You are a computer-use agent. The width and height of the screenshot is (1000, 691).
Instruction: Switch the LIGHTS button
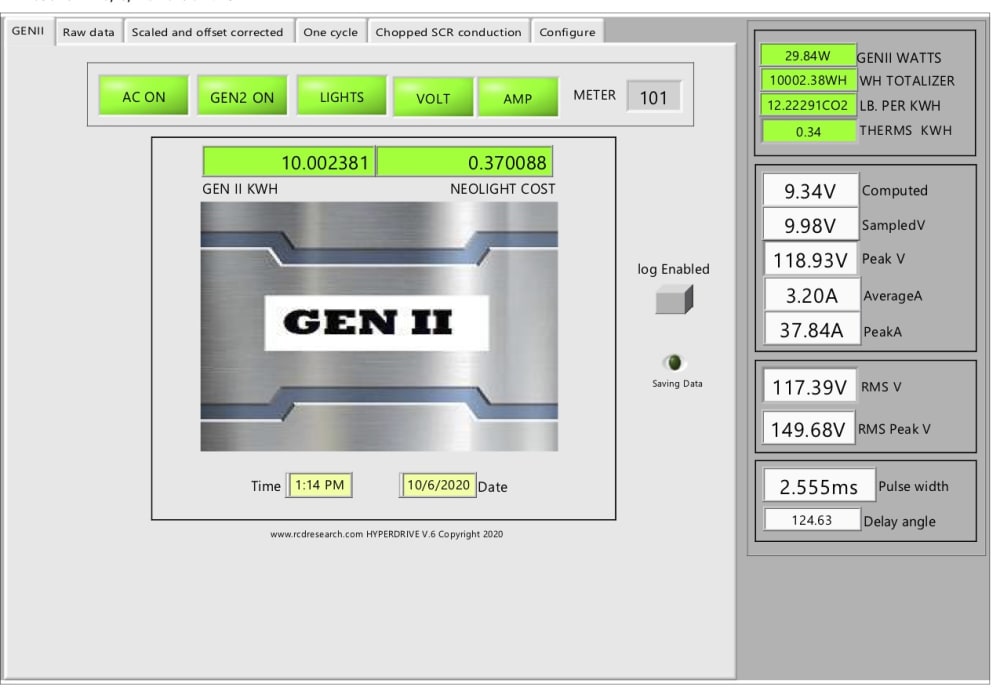[341, 96]
